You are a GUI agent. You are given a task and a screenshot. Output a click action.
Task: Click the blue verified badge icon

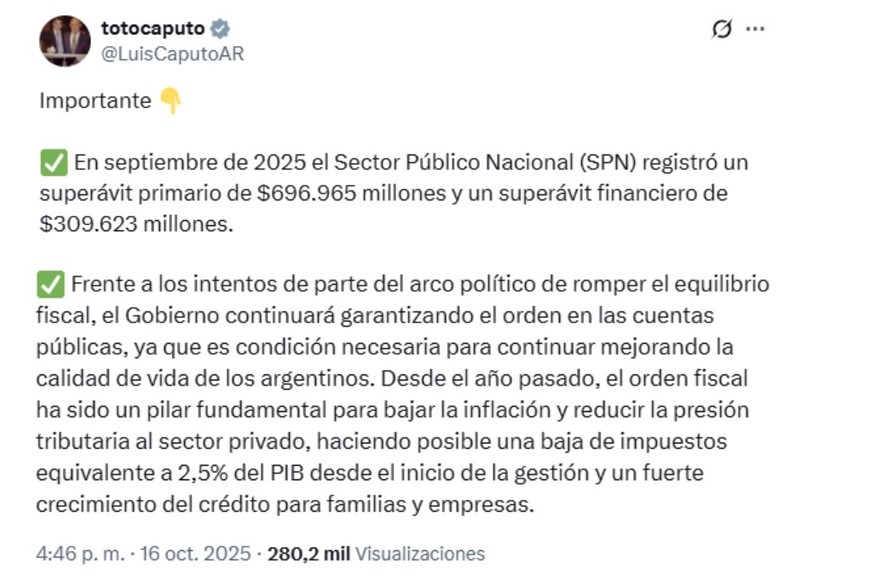click(x=220, y=29)
